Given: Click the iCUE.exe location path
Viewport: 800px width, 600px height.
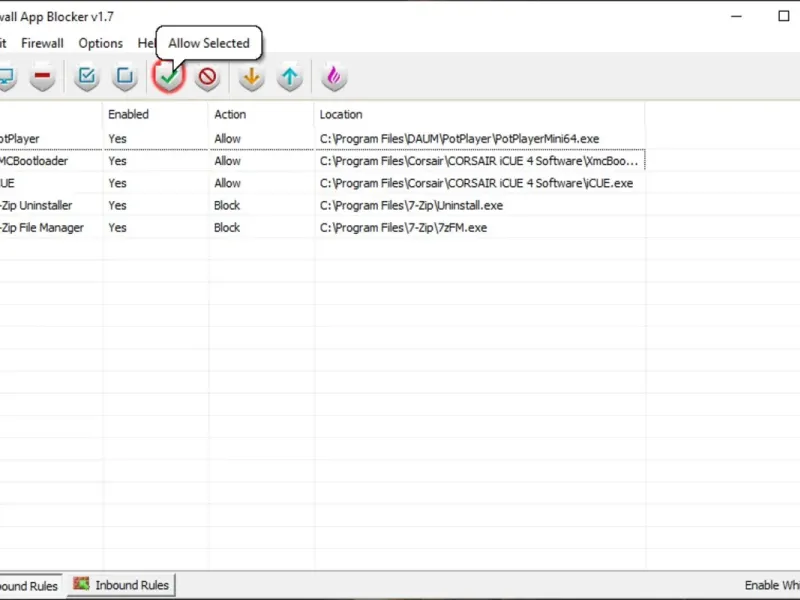Looking at the screenshot, I should pyautogui.click(x=476, y=183).
